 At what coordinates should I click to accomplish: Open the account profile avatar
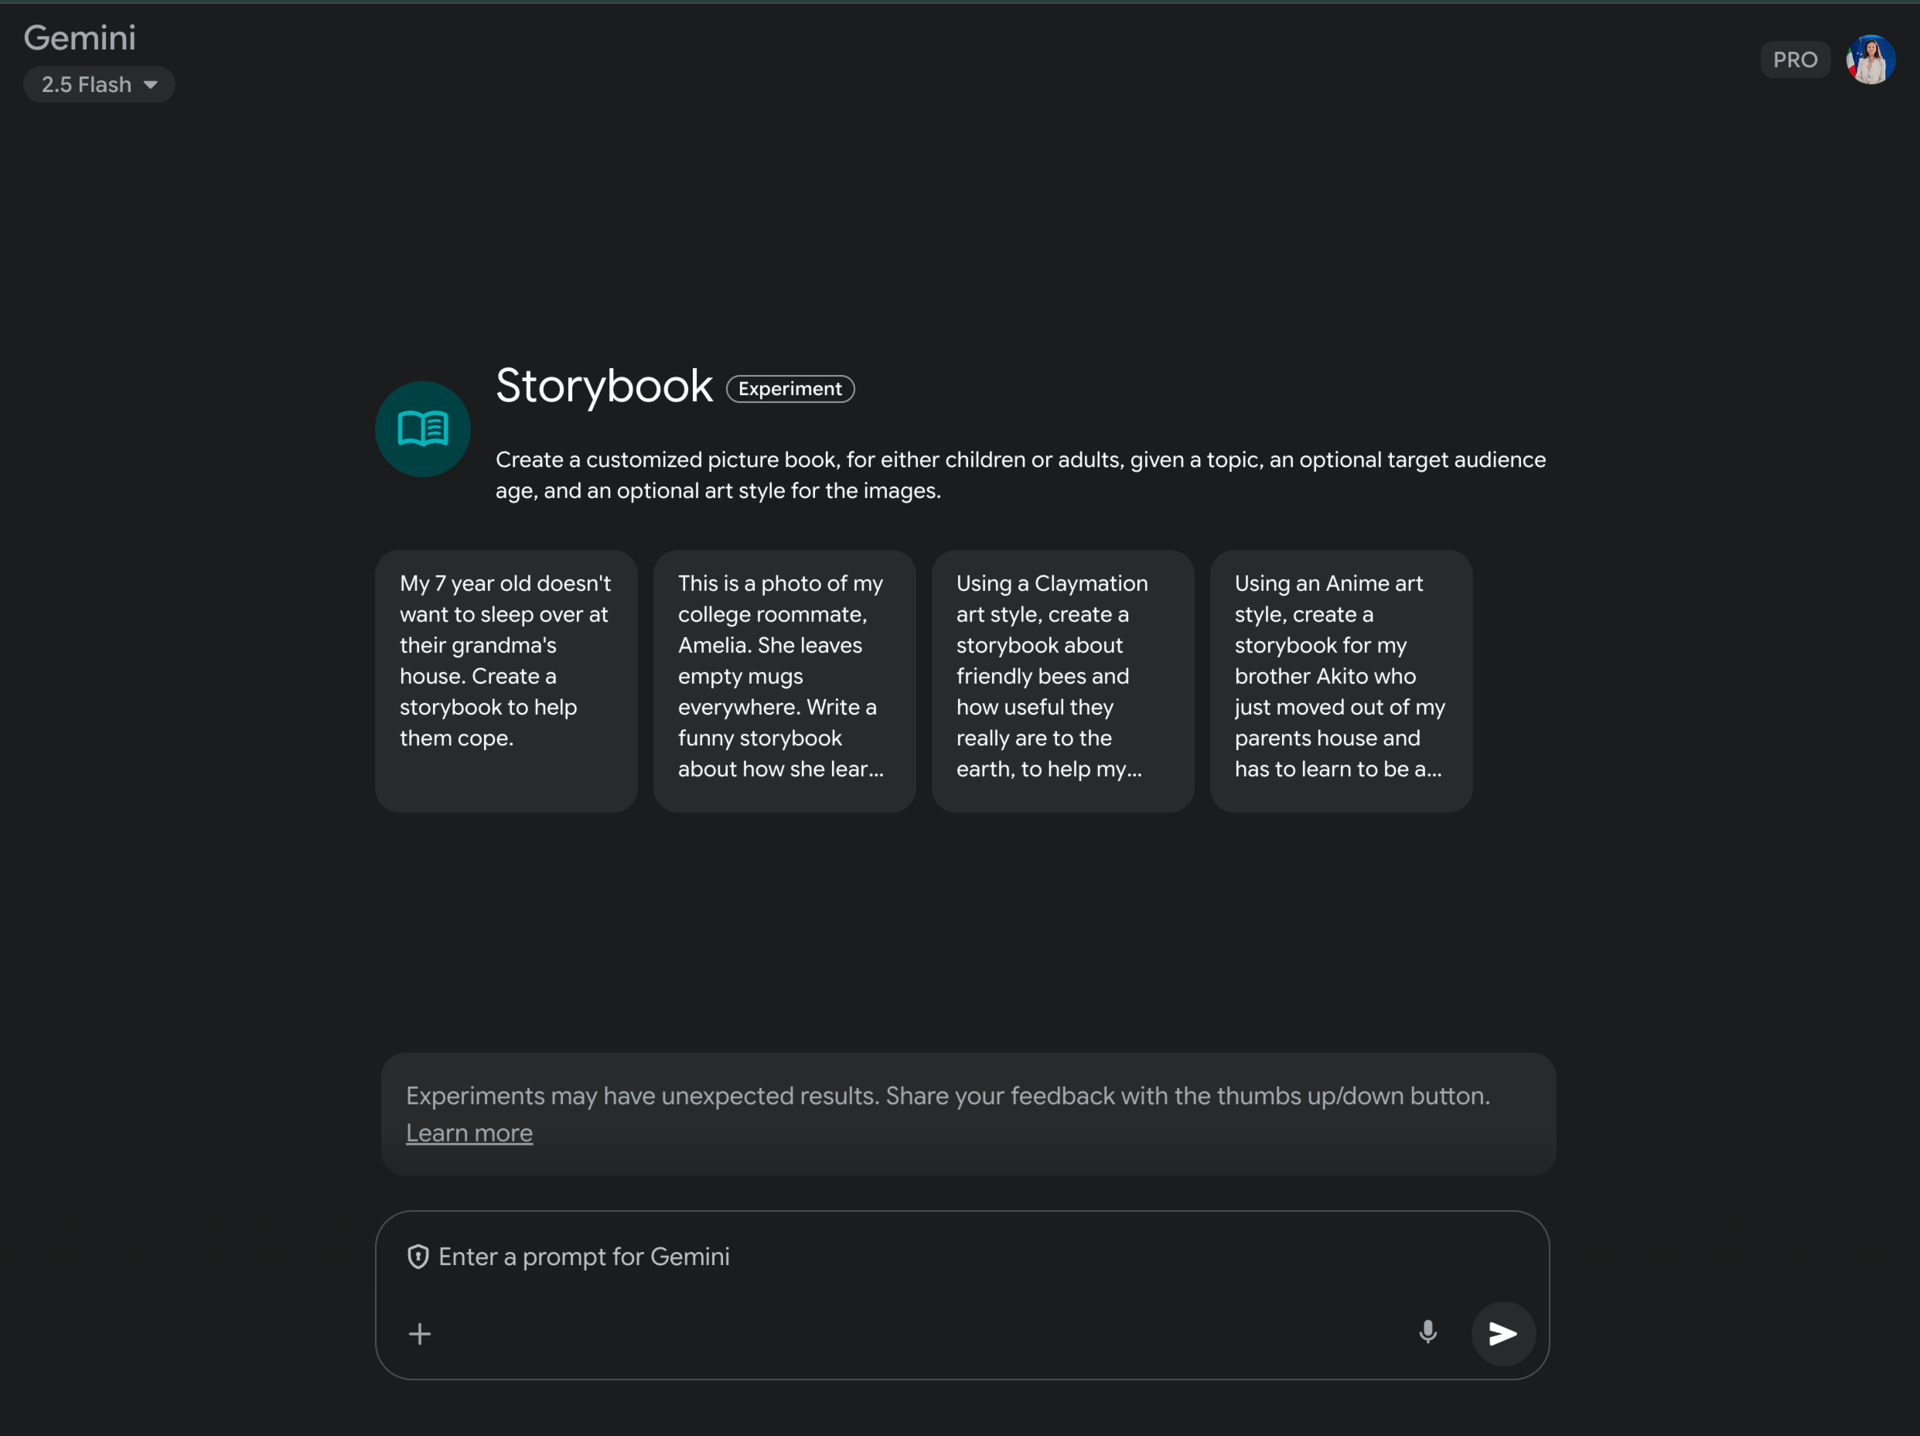(1869, 60)
